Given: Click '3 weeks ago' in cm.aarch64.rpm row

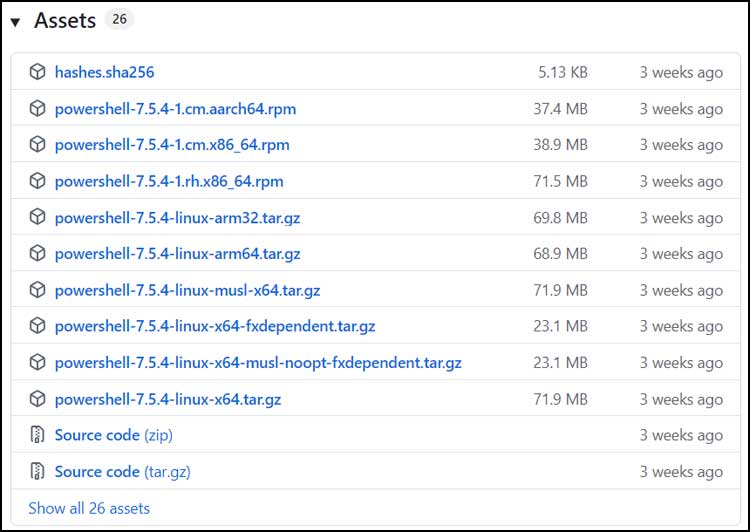Looking at the screenshot, I should [x=681, y=109].
